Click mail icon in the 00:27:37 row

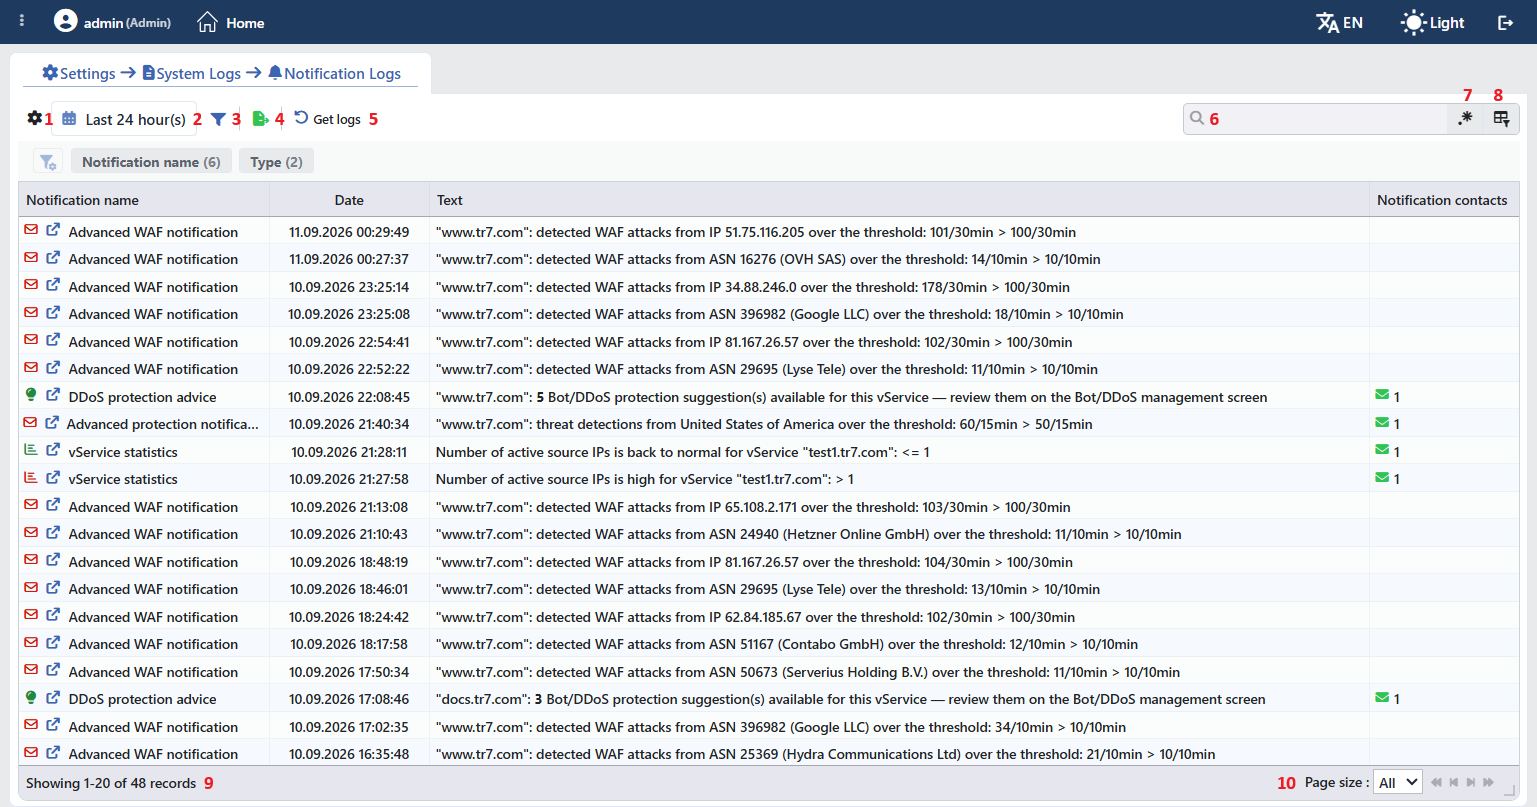click(x=31, y=258)
